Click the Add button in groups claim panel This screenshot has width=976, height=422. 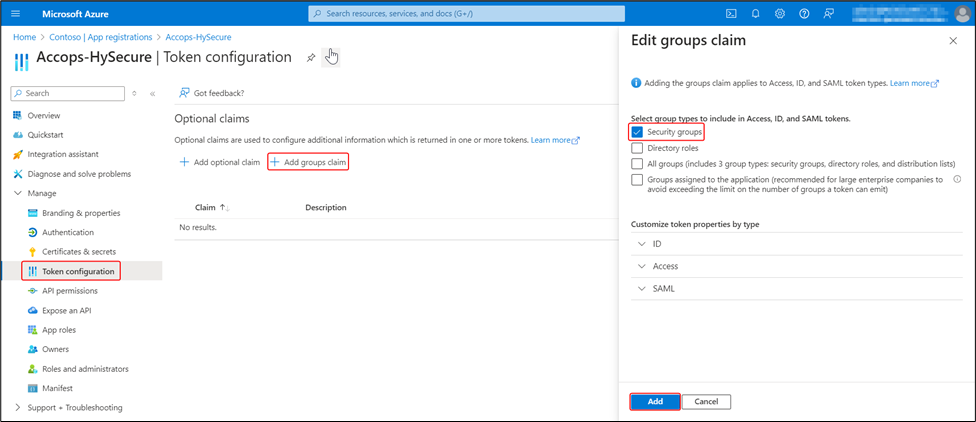tap(655, 401)
